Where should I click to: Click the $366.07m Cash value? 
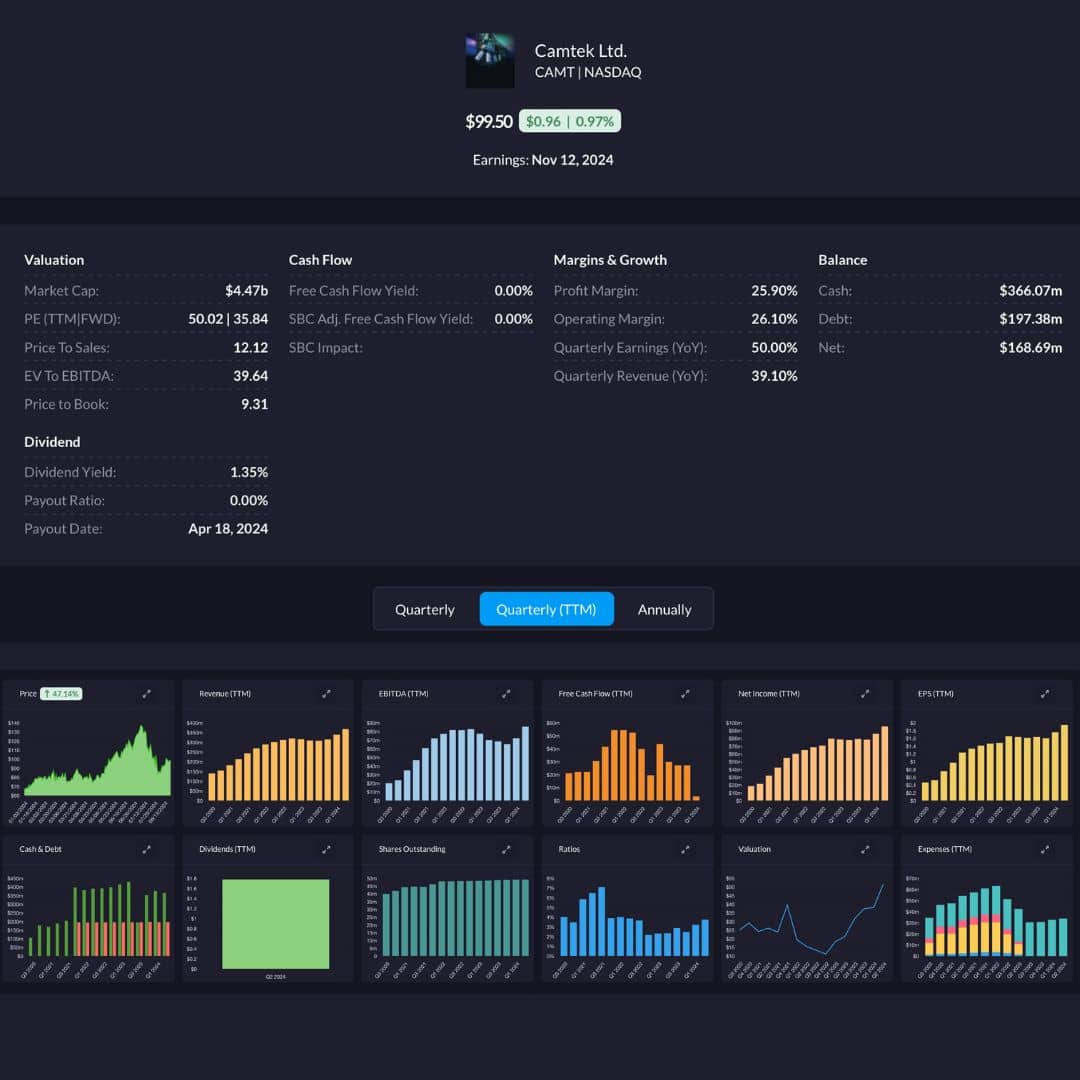tap(1031, 291)
